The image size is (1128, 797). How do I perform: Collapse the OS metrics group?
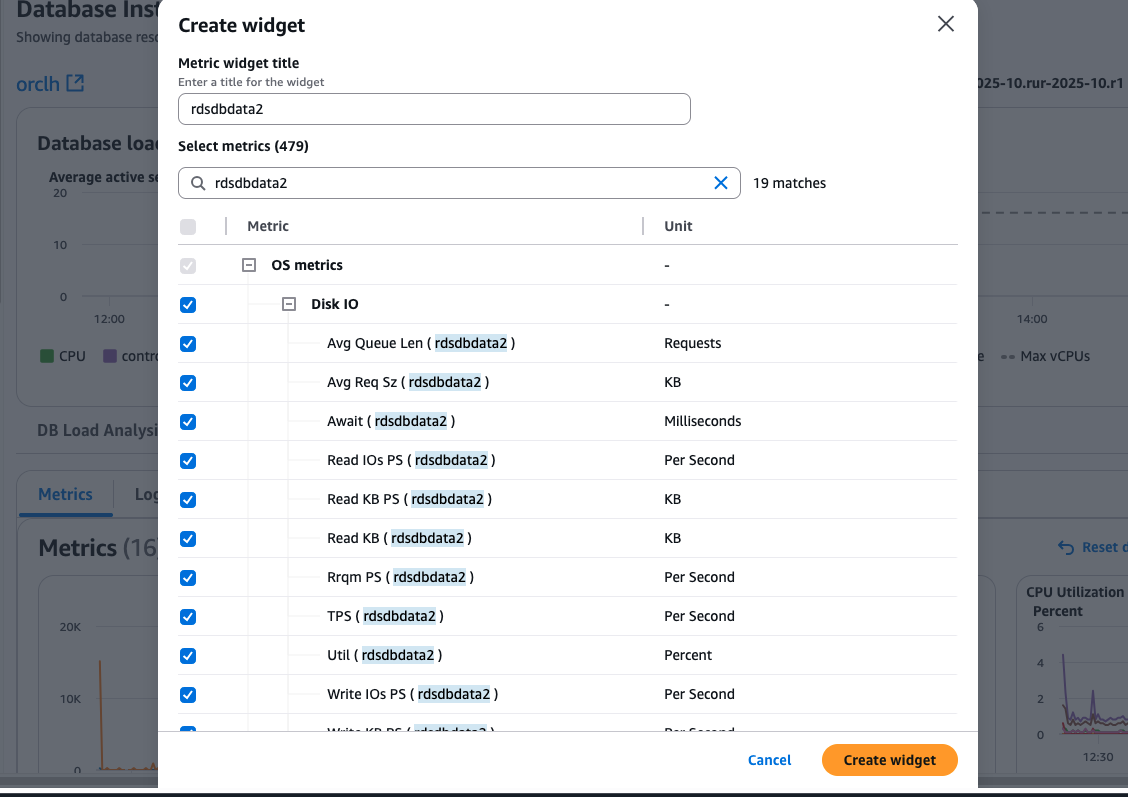click(x=249, y=266)
